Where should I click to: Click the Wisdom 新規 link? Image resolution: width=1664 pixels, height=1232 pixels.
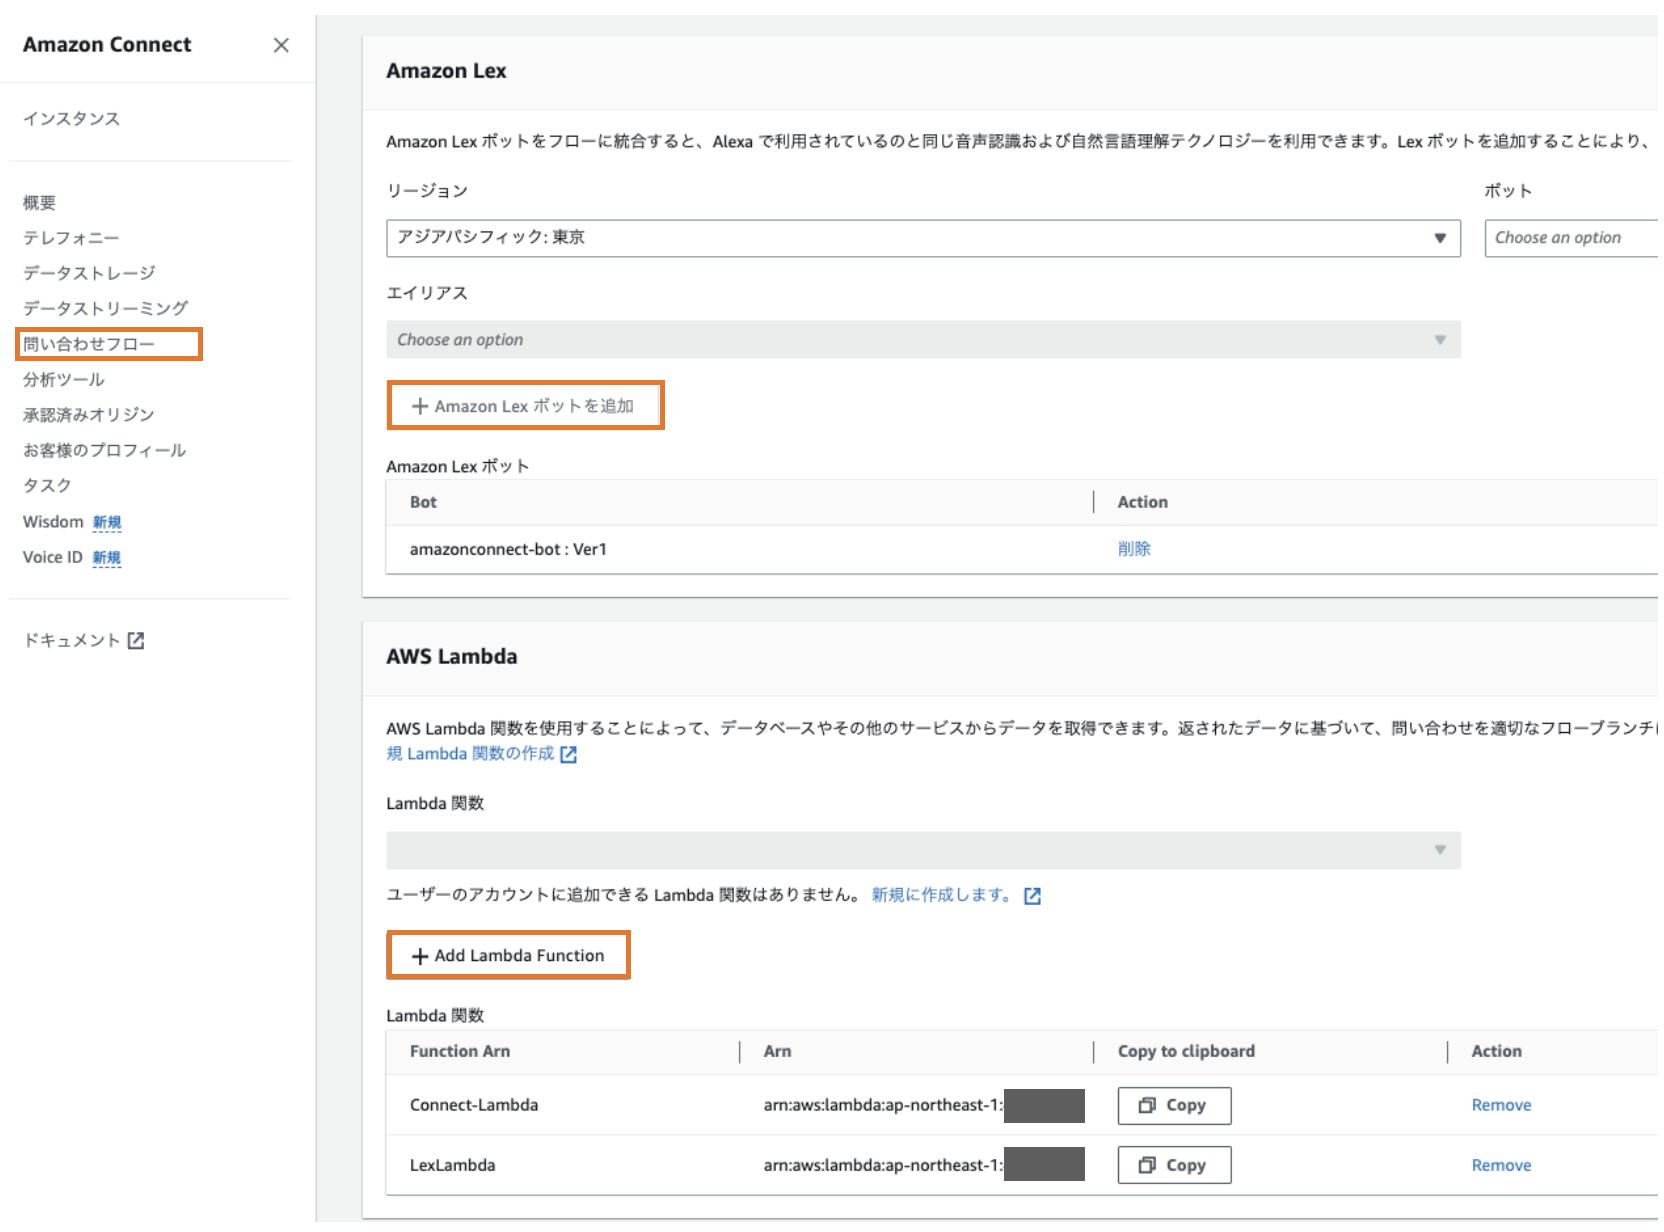106,521
